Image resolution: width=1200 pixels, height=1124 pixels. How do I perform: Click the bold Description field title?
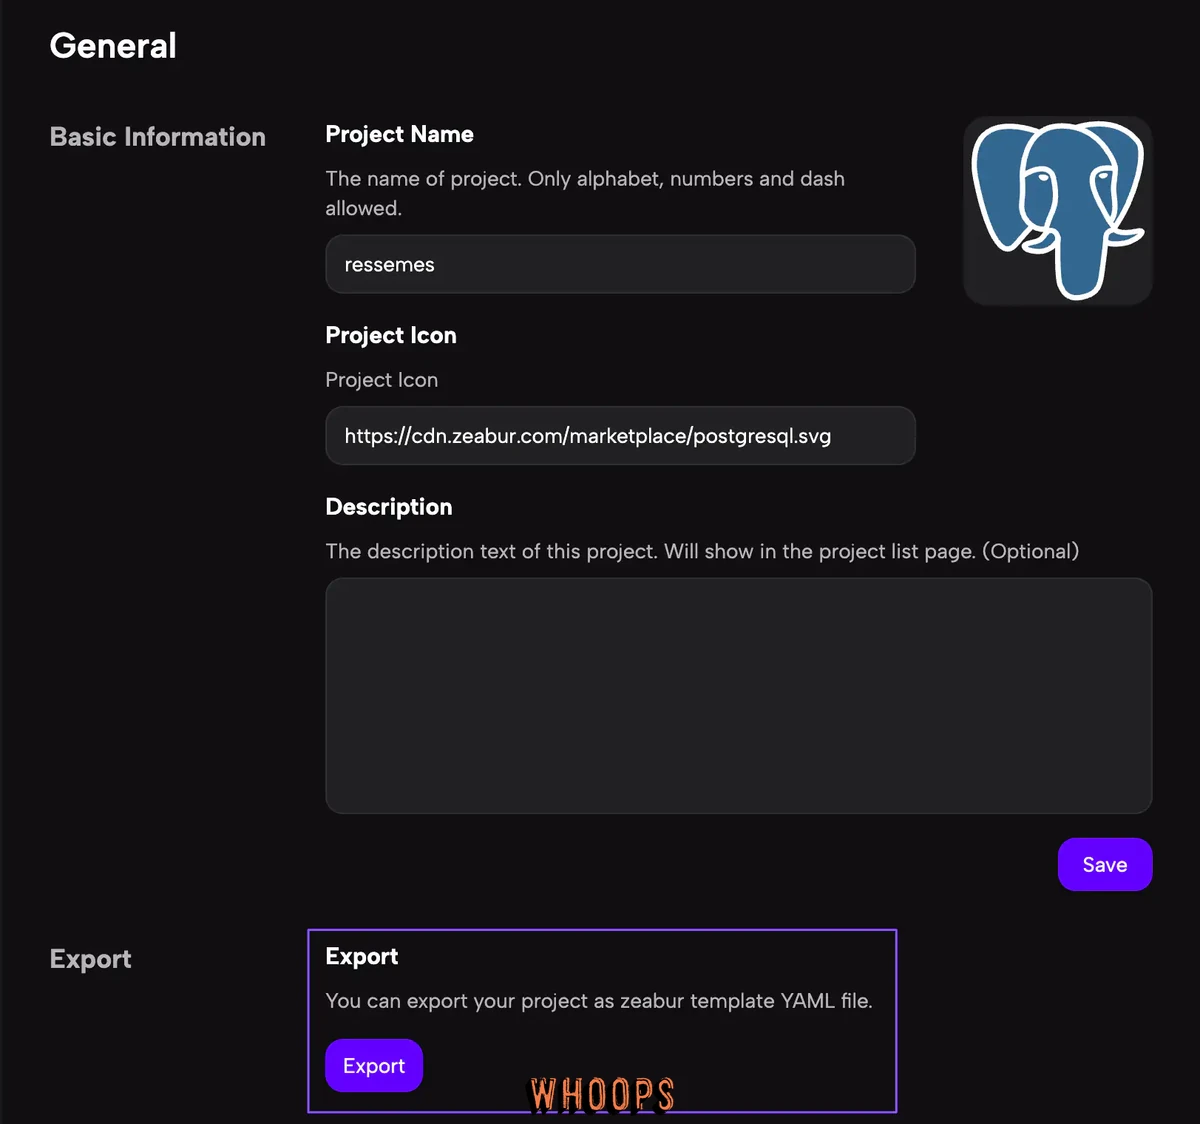click(x=389, y=507)
